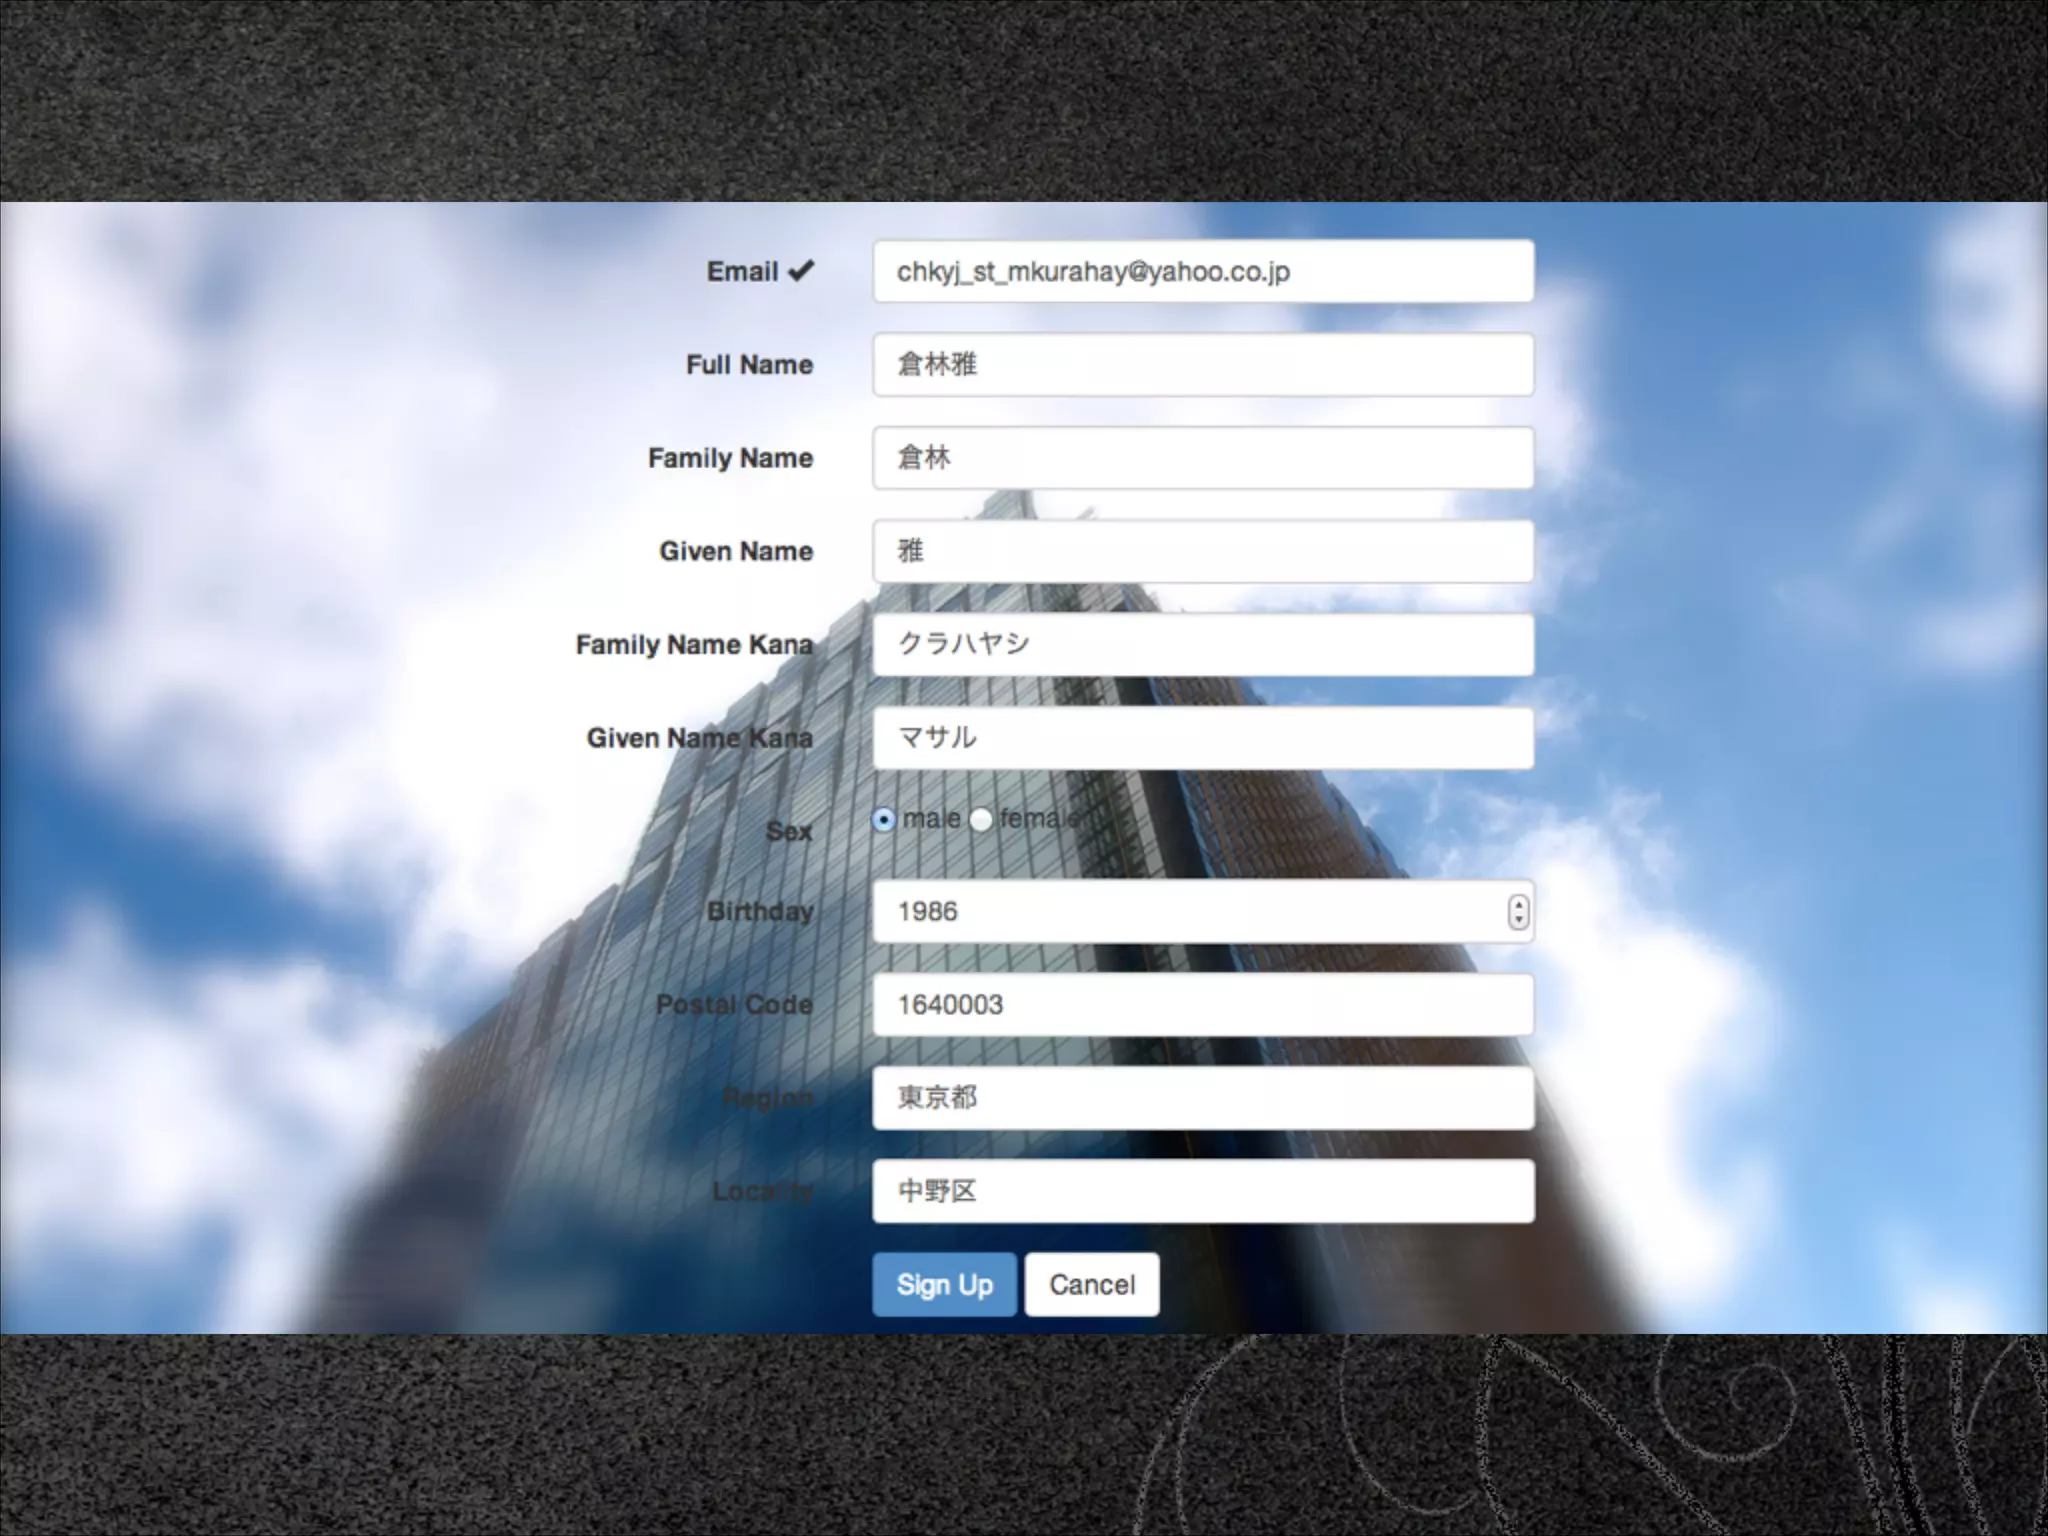
Task: Focus the Locality field containing 中野区
Action: pyautogui.click(x=1203, y=1191)
